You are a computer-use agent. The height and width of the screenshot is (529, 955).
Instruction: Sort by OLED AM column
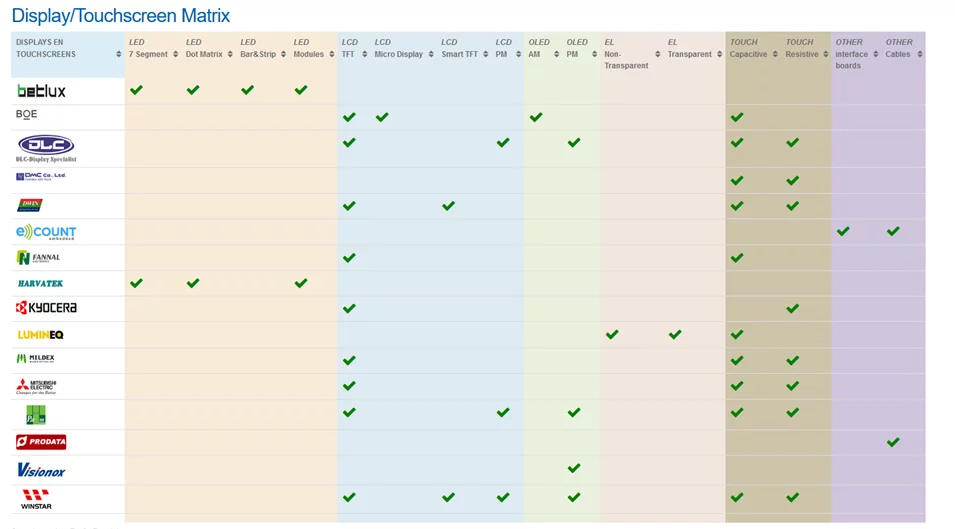[x=556, y=54]
